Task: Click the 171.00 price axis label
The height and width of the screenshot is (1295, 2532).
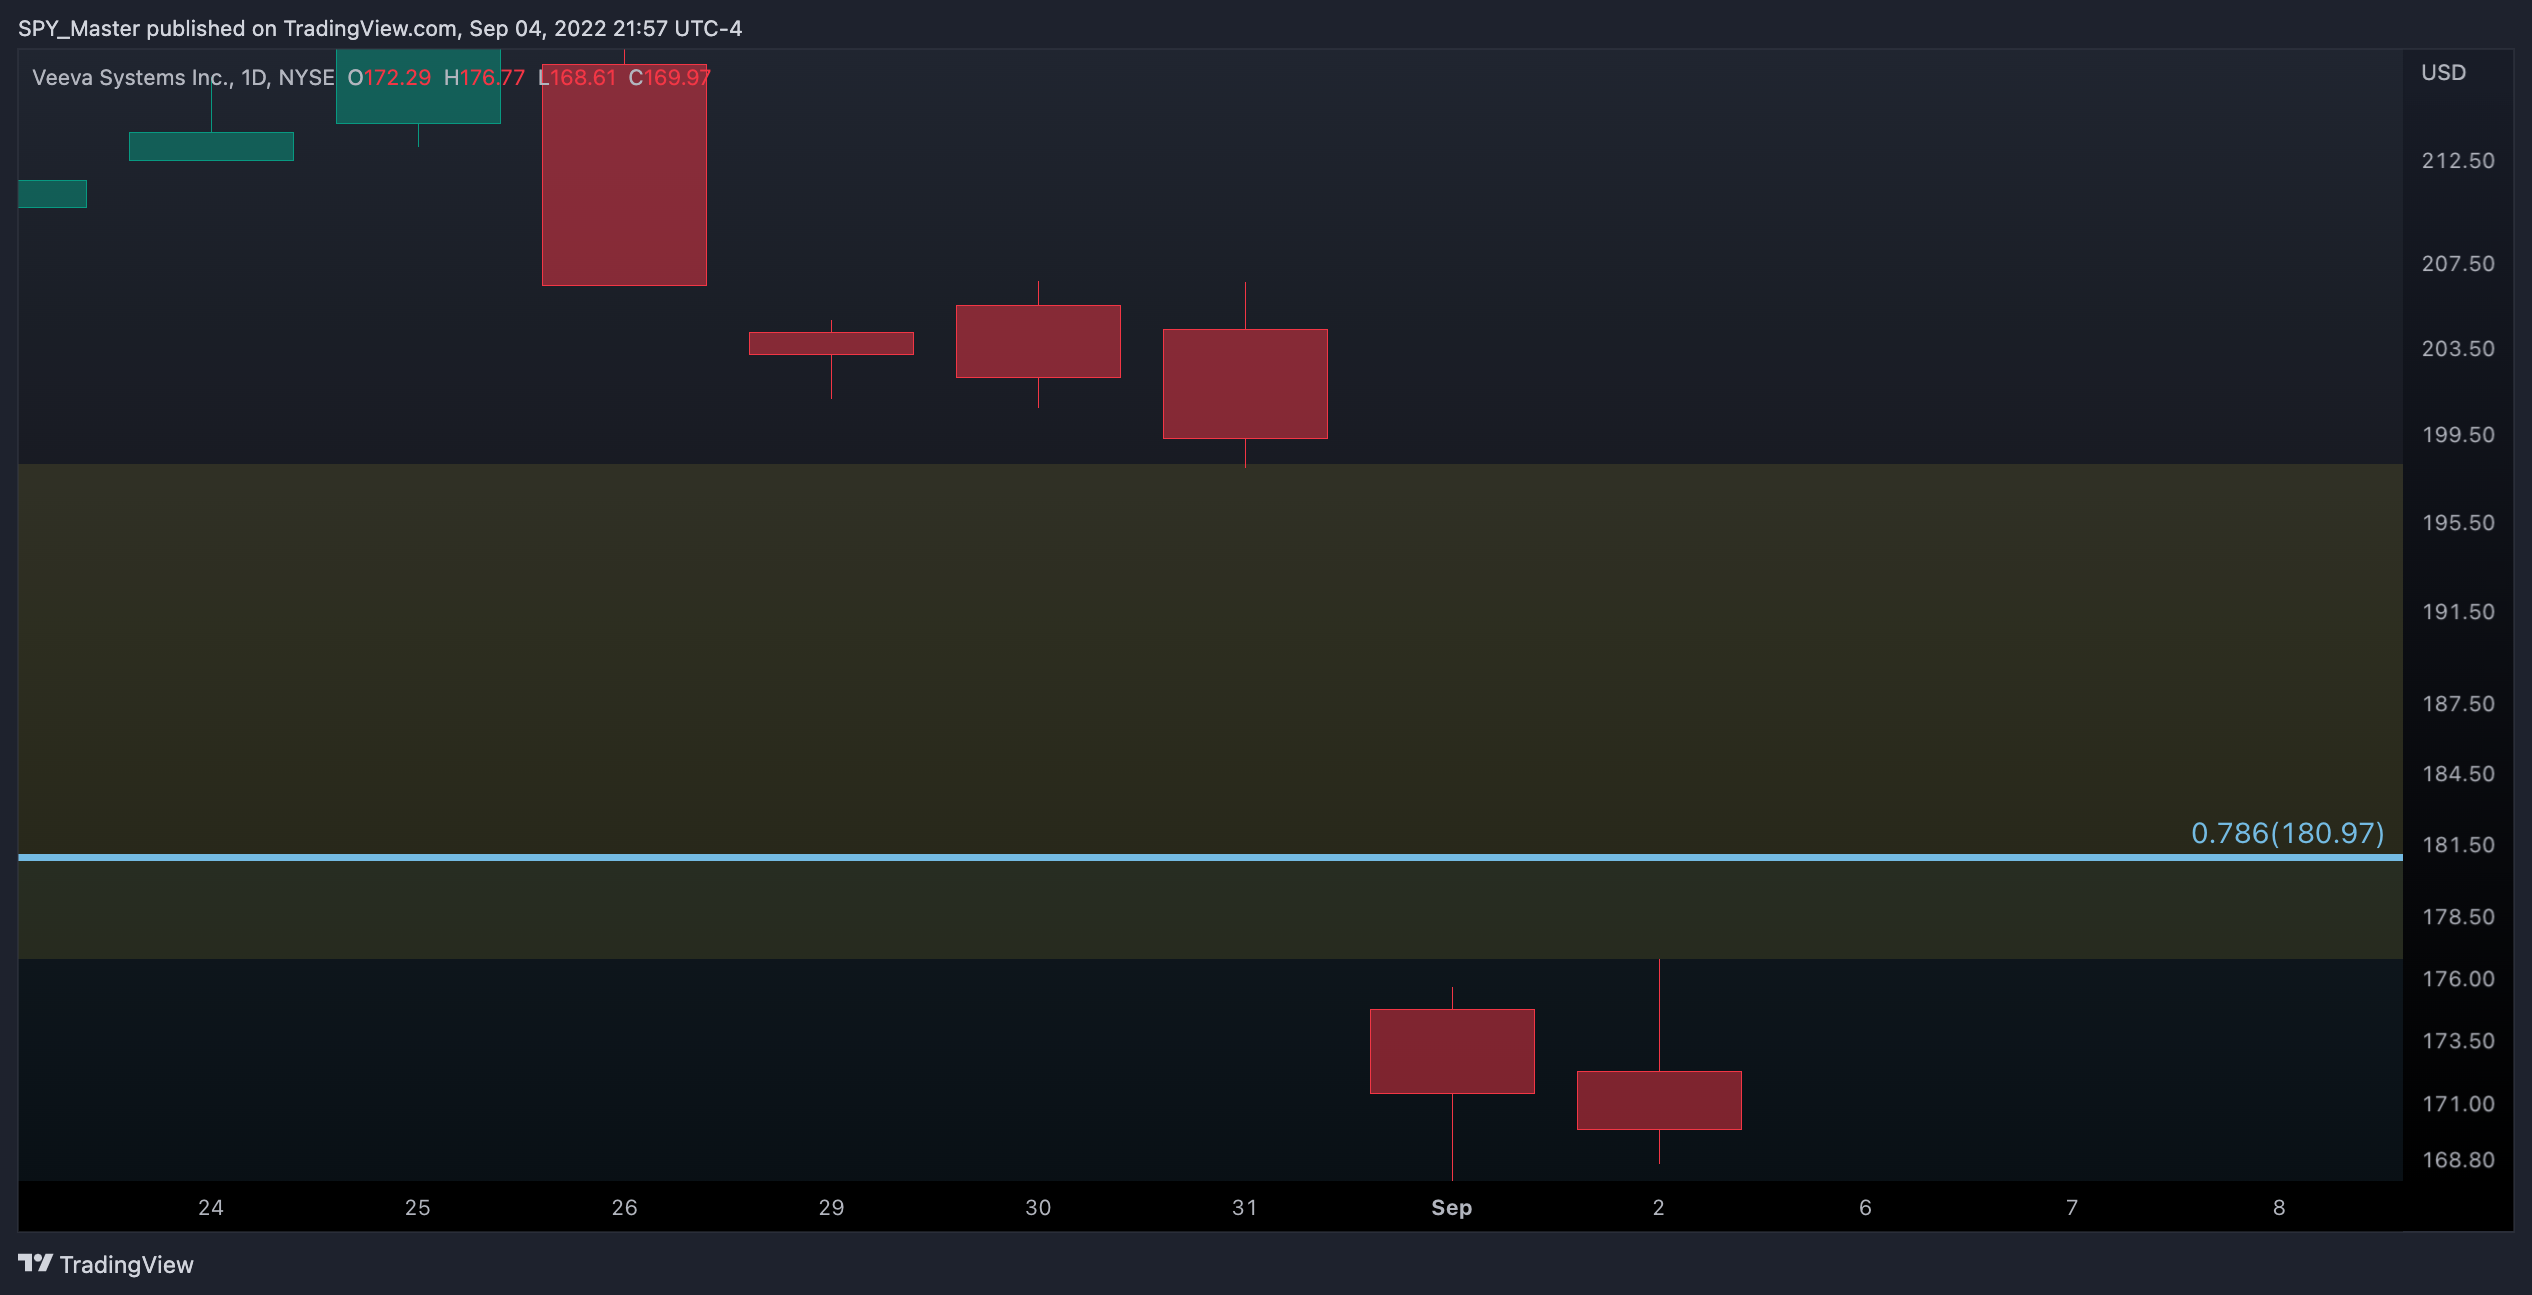Action: tap(2458, 1104)
